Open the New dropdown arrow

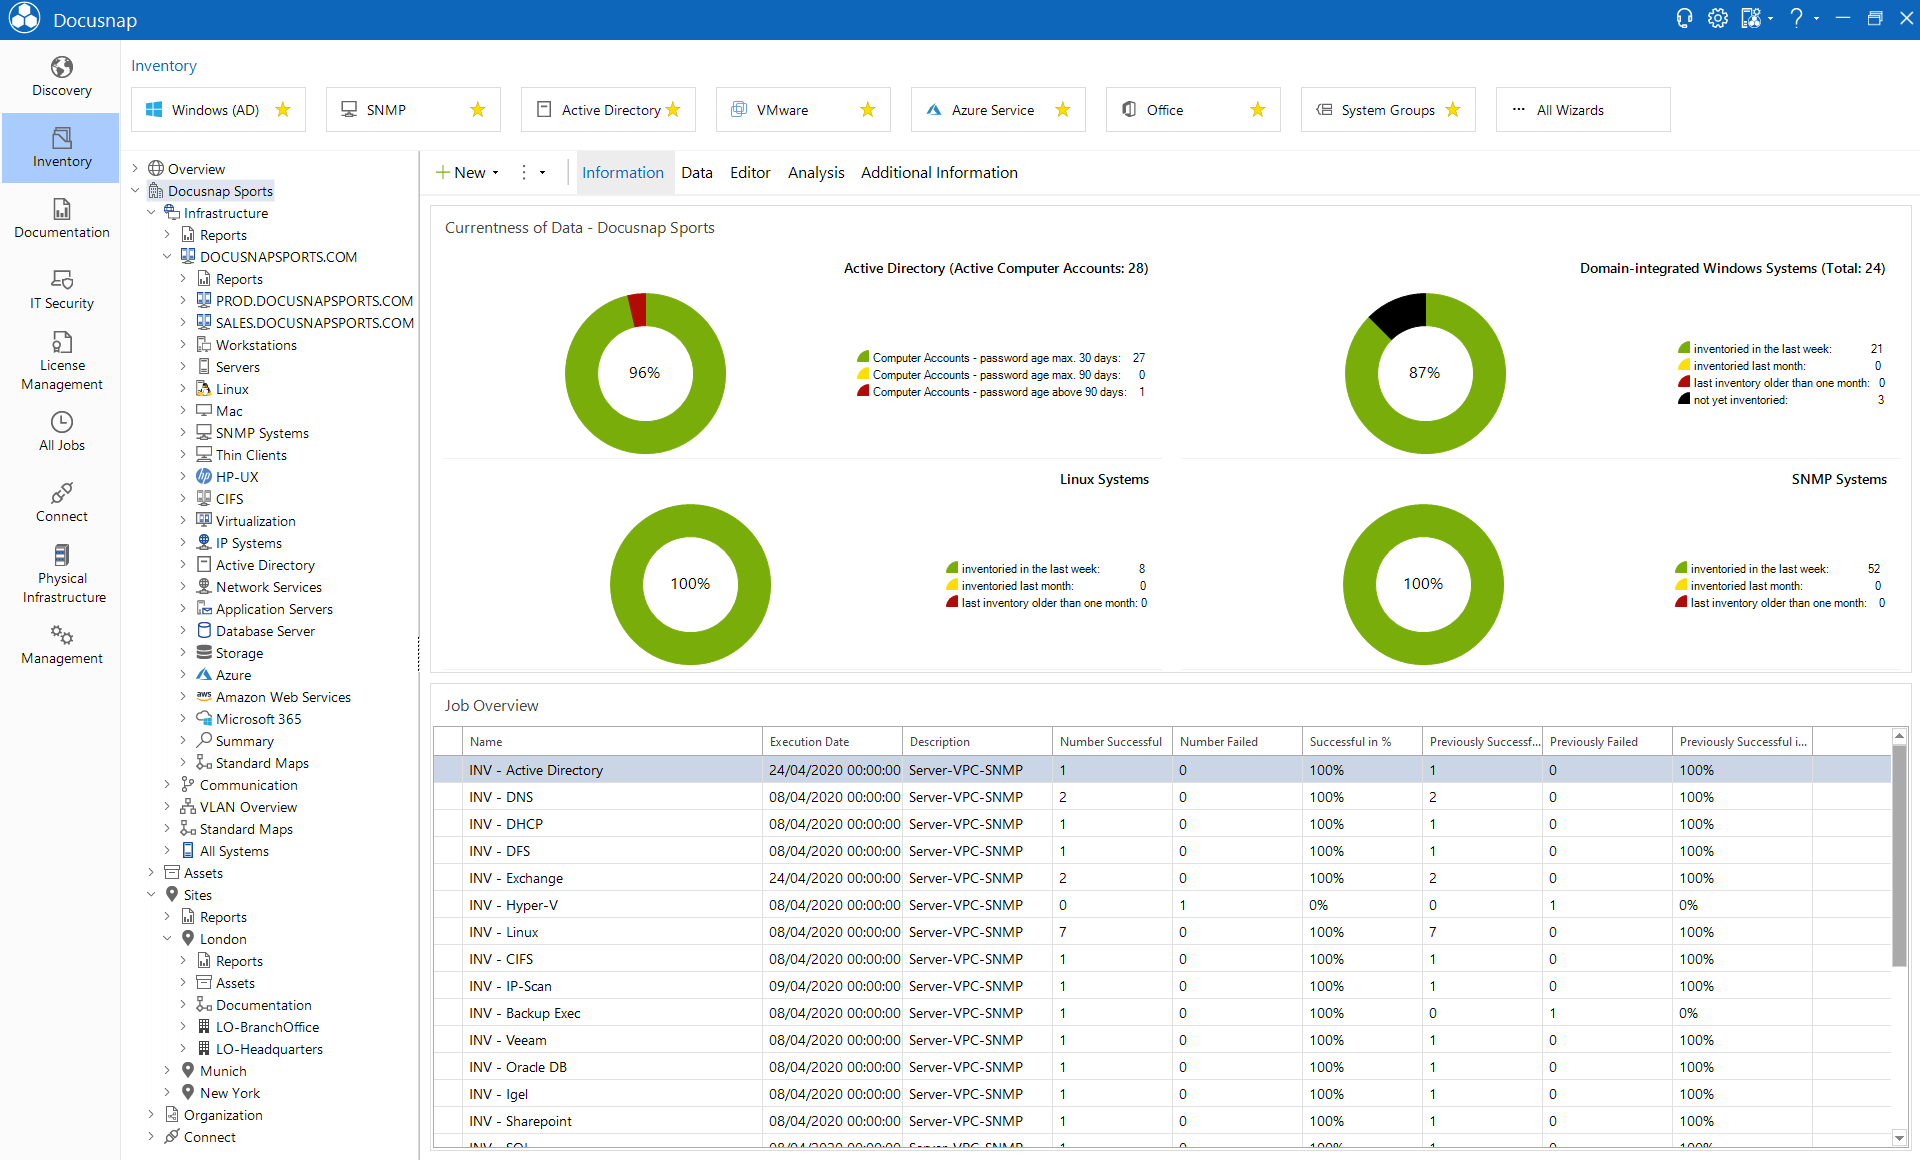coord(495,173)
